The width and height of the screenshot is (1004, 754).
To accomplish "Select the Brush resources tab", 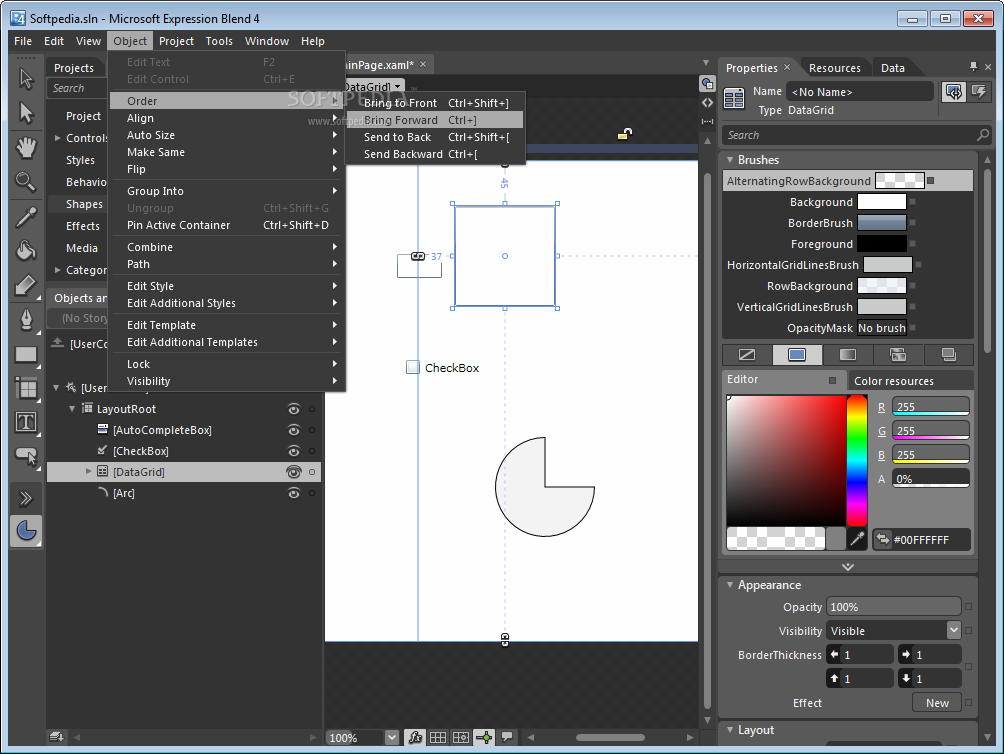I will click(948, 355).
